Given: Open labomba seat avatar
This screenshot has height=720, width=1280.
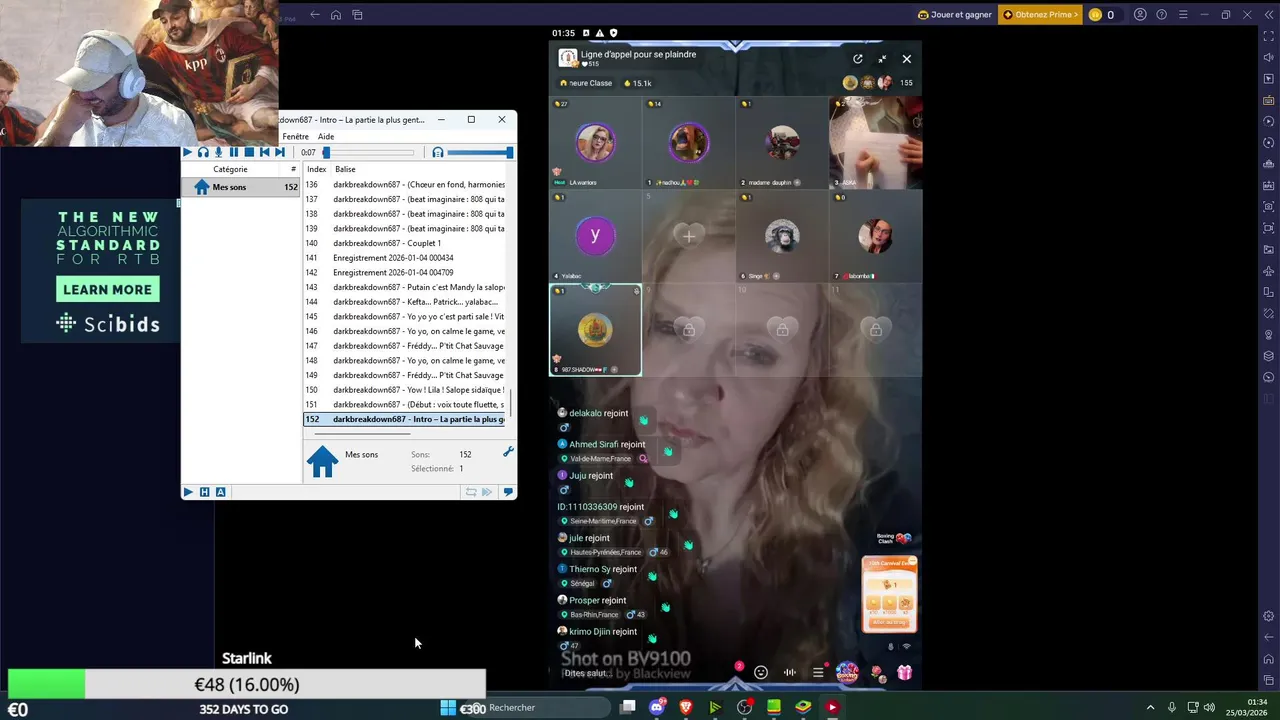Looking at the screenshot, I should (x=876, y=236).
